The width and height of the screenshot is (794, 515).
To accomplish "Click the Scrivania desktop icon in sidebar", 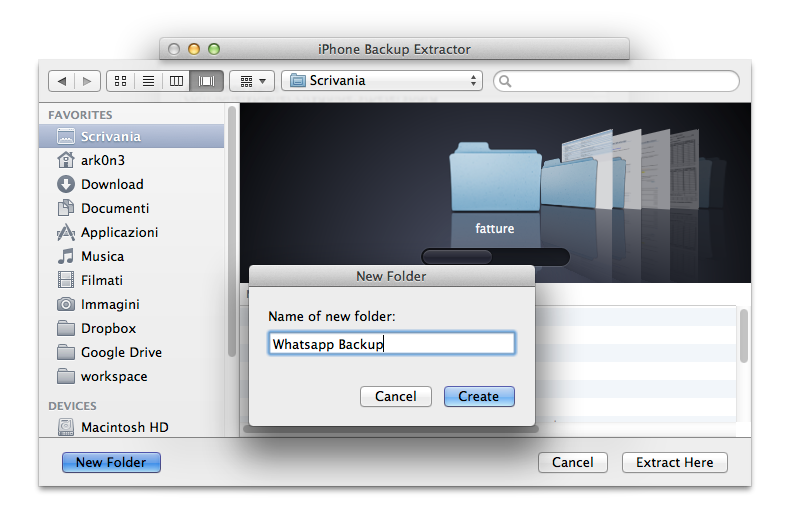I will tap(66, 136).
